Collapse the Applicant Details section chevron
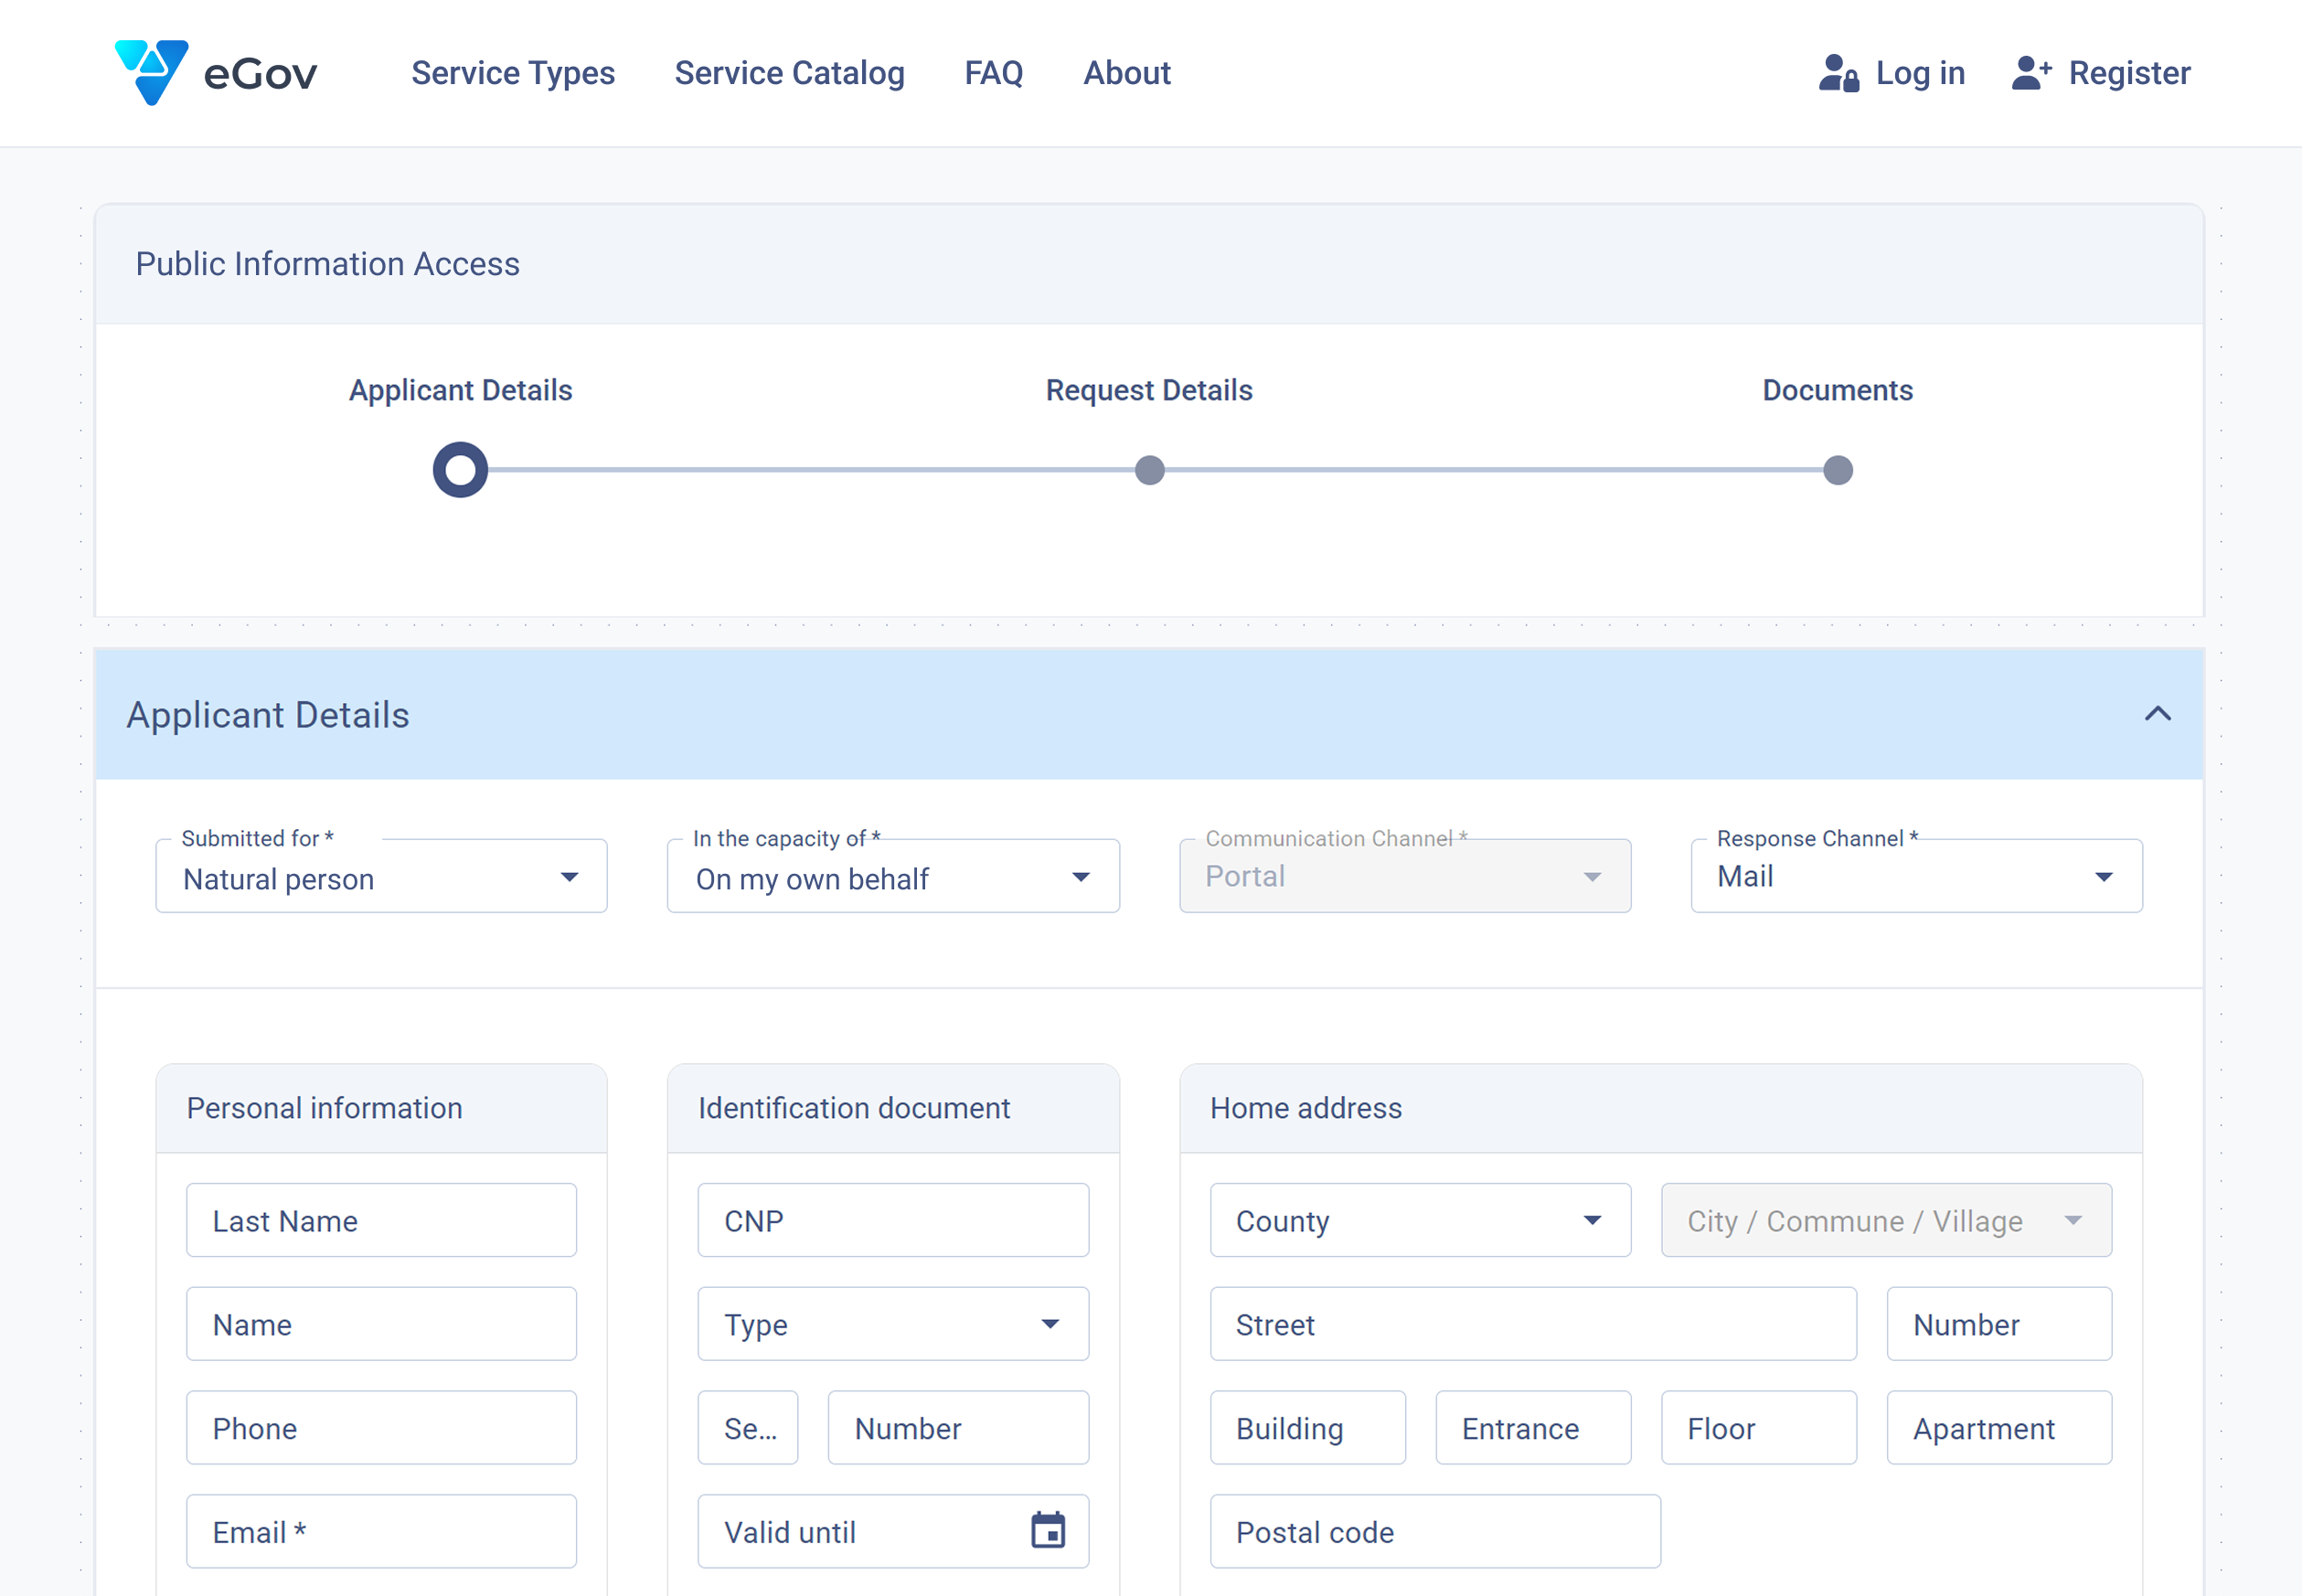 coord(2157,714)
